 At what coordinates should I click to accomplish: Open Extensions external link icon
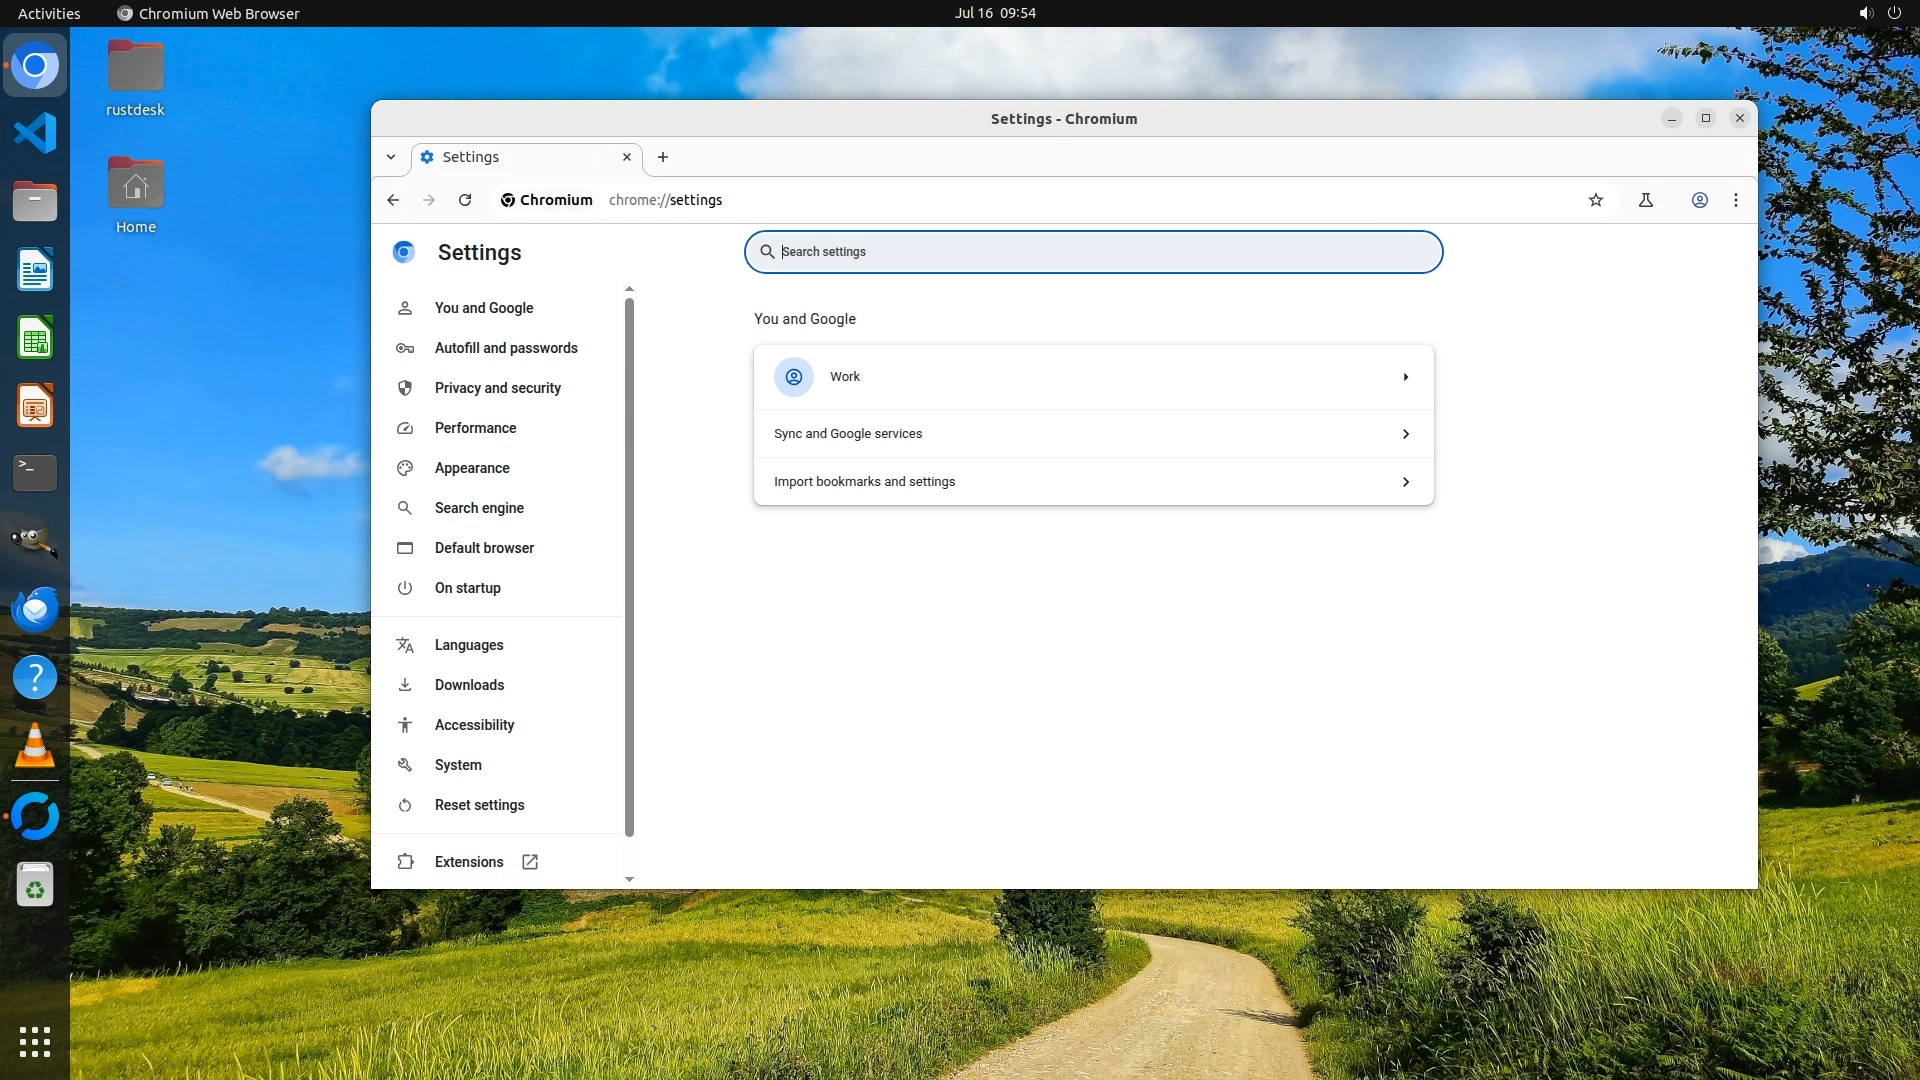530,862
